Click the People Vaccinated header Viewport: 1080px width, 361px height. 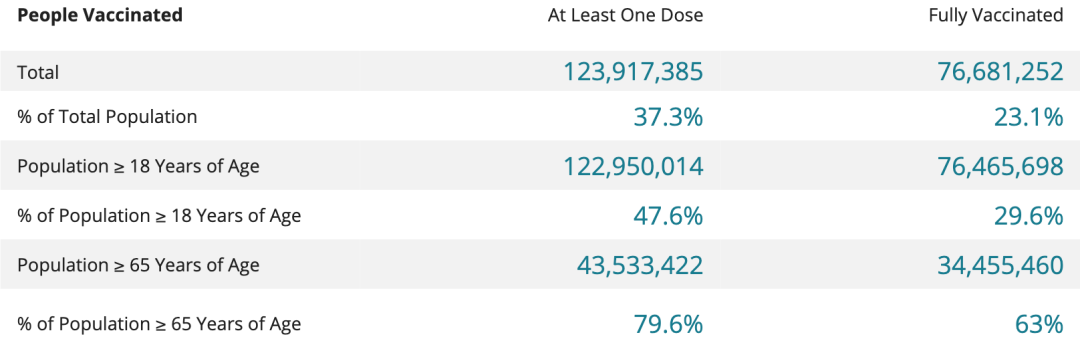coord(100,15)
